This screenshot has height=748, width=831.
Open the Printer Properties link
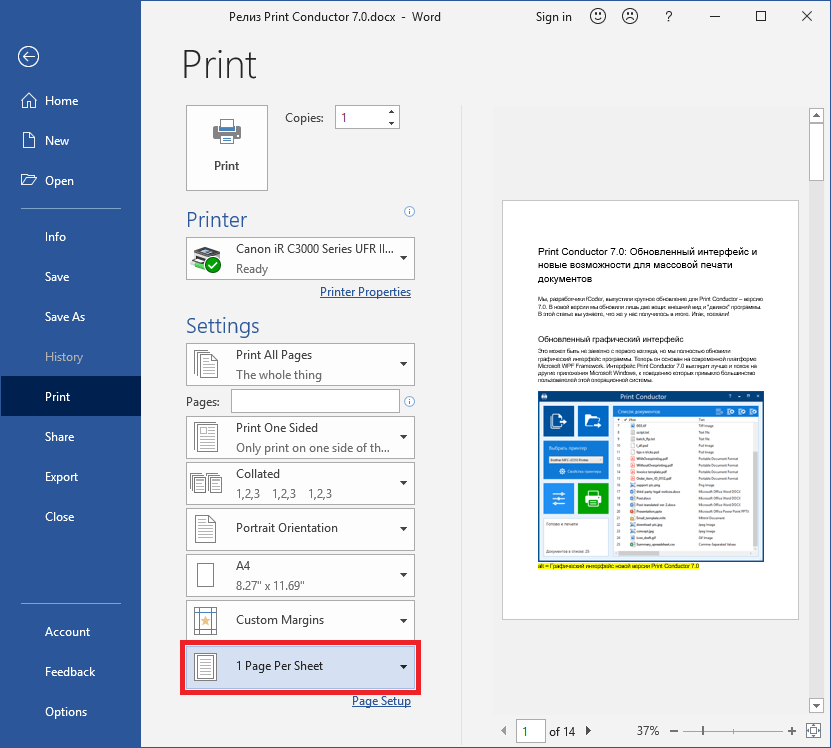(365, 292)
